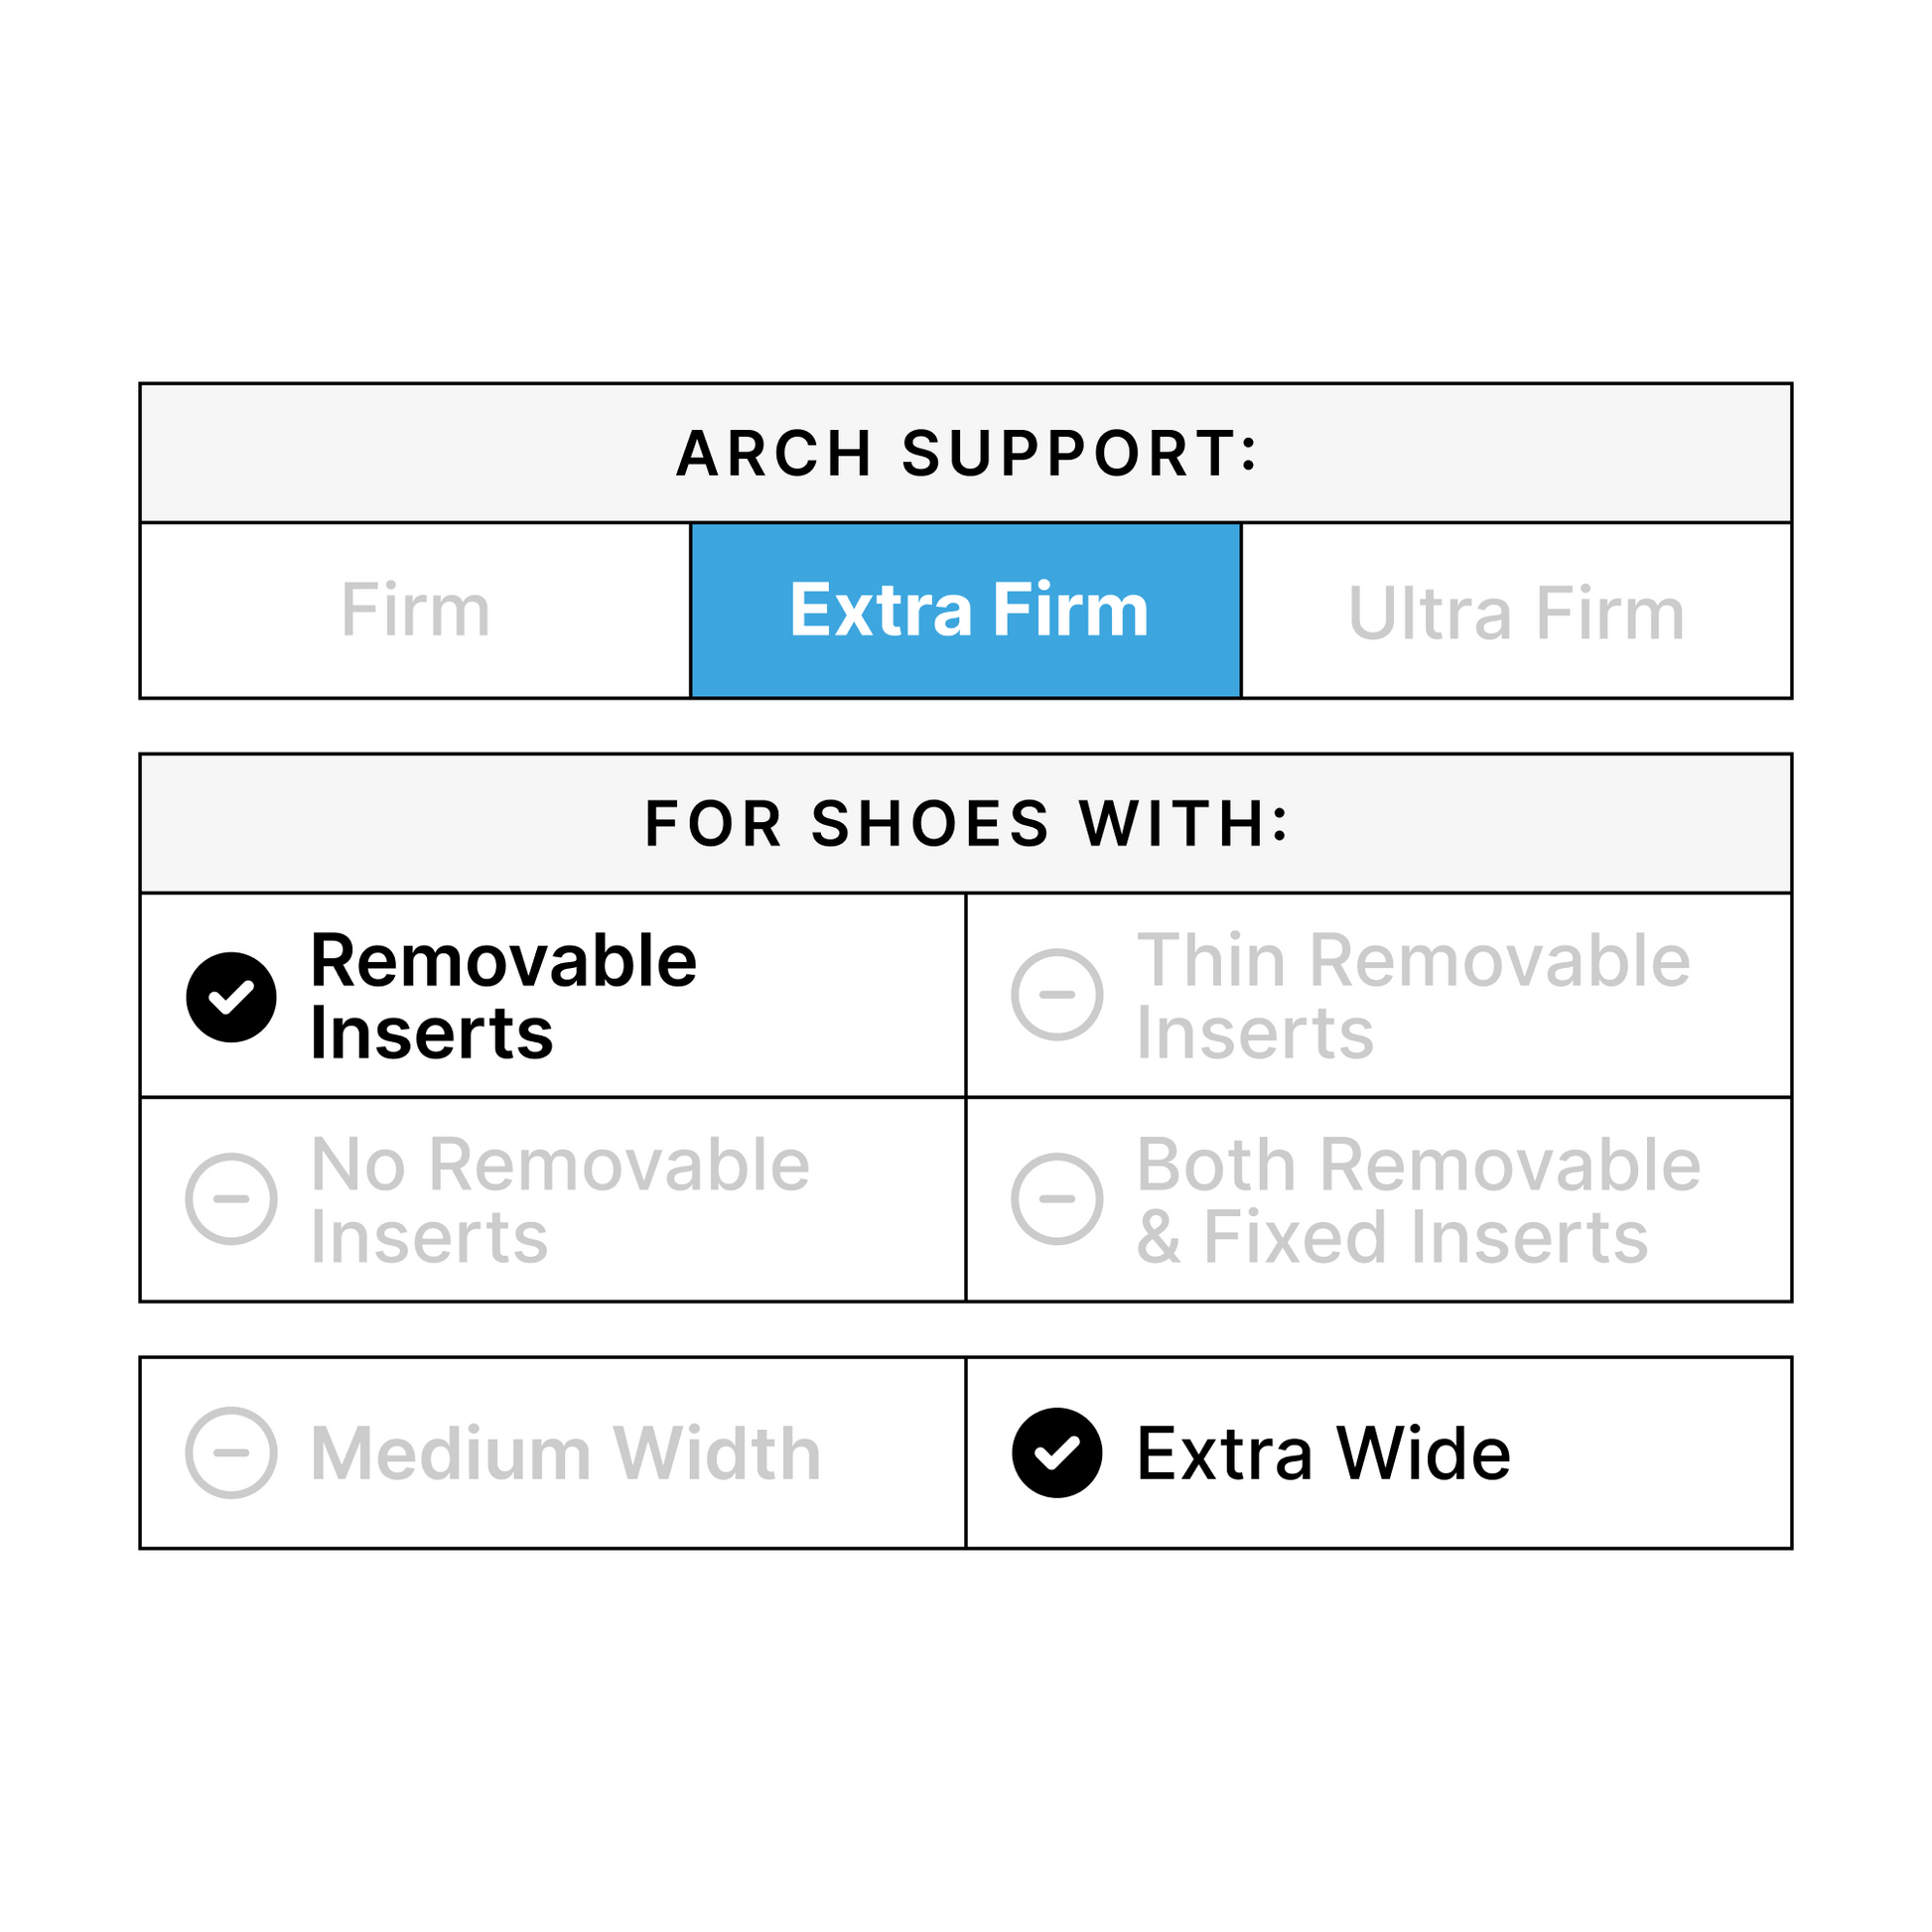
Task: Click the word Width in the width row
Action: [717, 1453]
